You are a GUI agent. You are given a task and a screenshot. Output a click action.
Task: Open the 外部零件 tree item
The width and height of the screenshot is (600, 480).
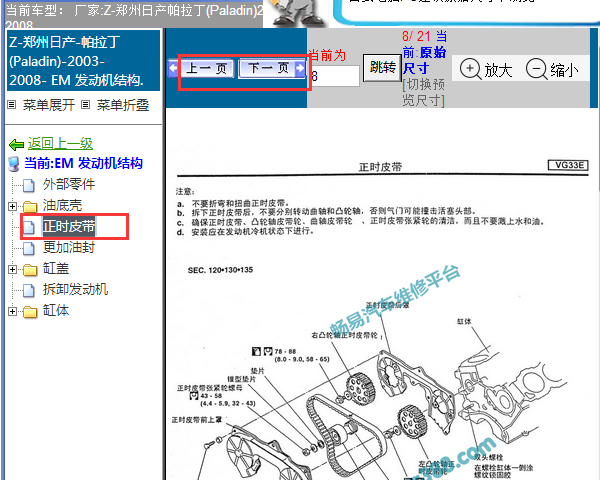pyautogui.click(x=68, y=184)
